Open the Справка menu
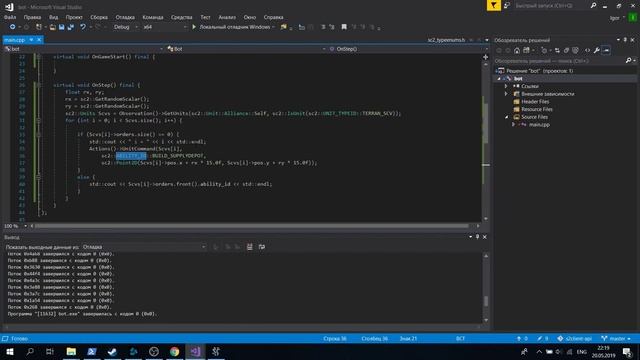 pos(273,17)
